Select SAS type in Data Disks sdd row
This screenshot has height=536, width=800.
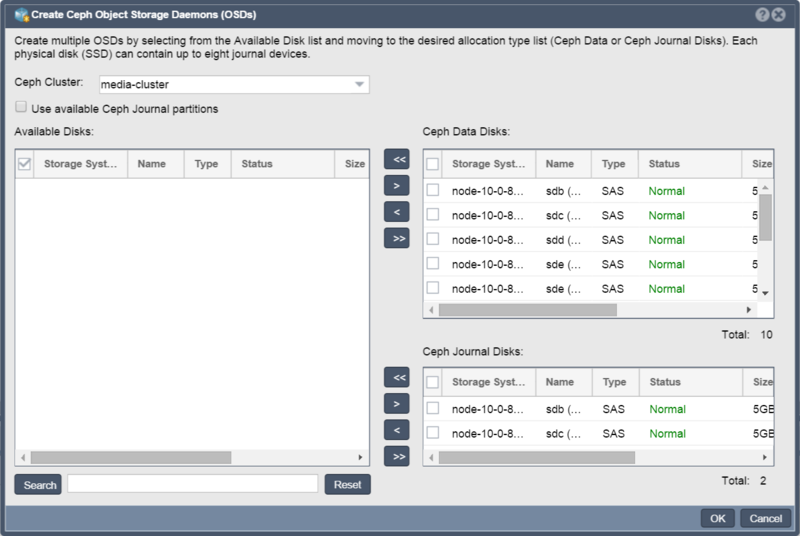coord(612,240)
